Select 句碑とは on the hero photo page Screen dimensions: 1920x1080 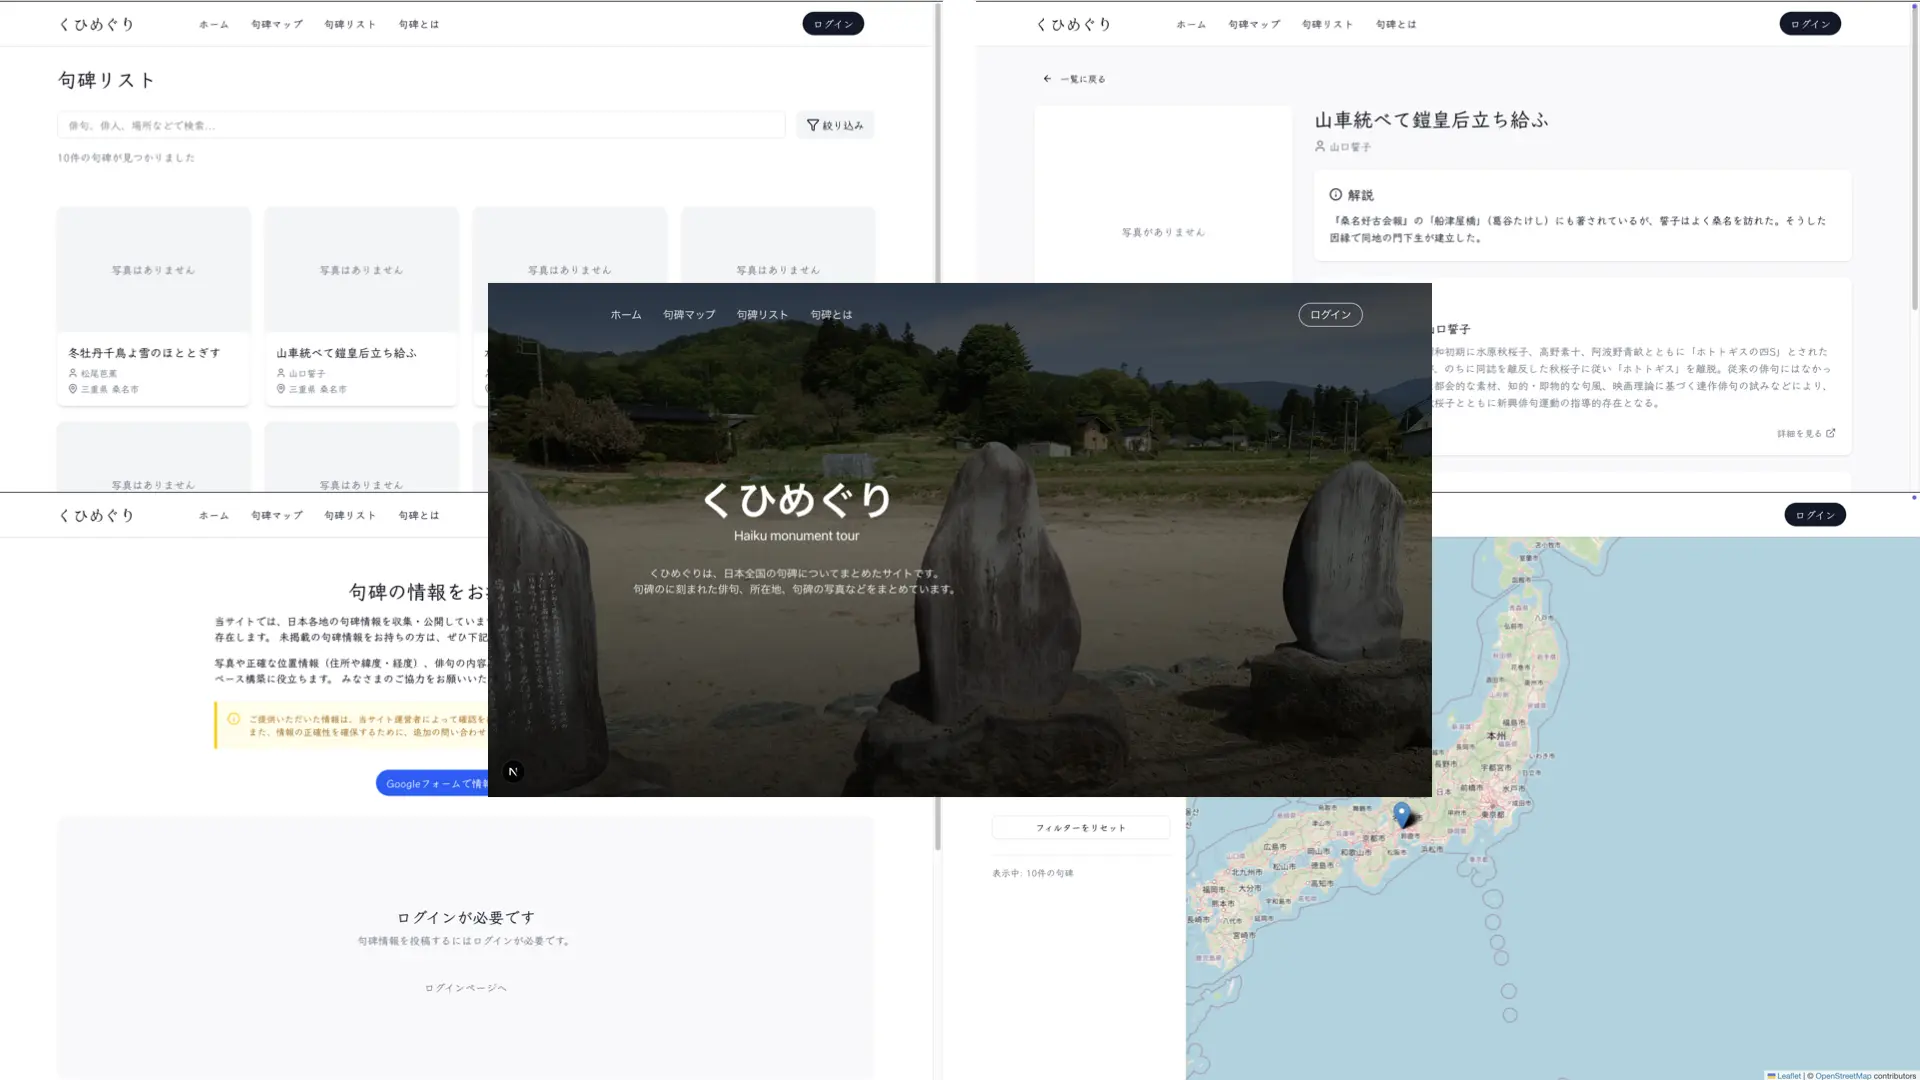[x=831, y=315]
